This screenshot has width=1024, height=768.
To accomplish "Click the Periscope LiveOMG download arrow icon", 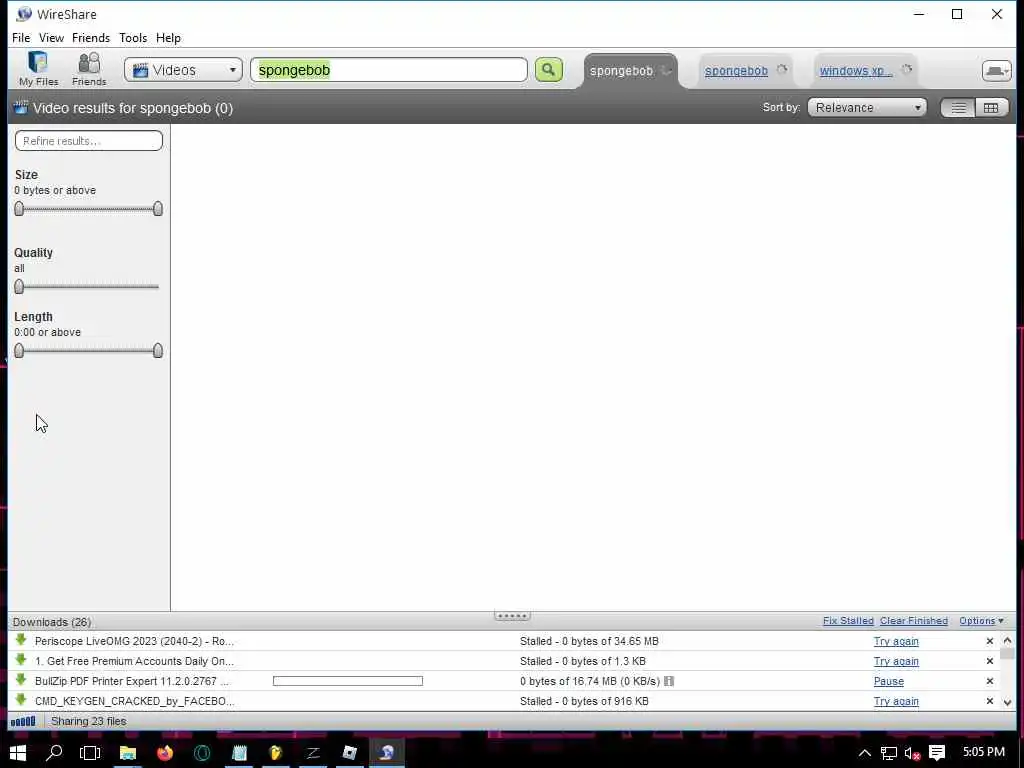I will coord(21,640).
